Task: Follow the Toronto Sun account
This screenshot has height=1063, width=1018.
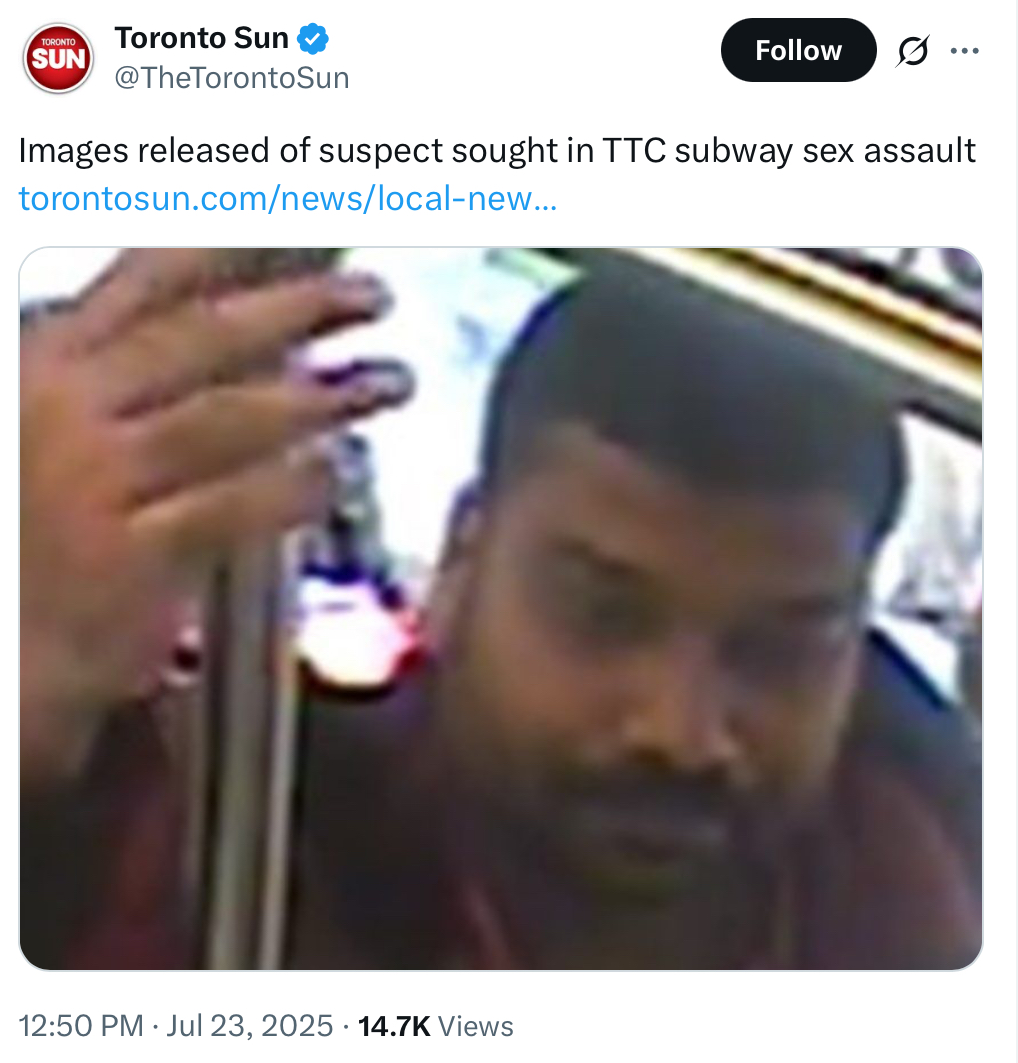Action: [798, 50]
